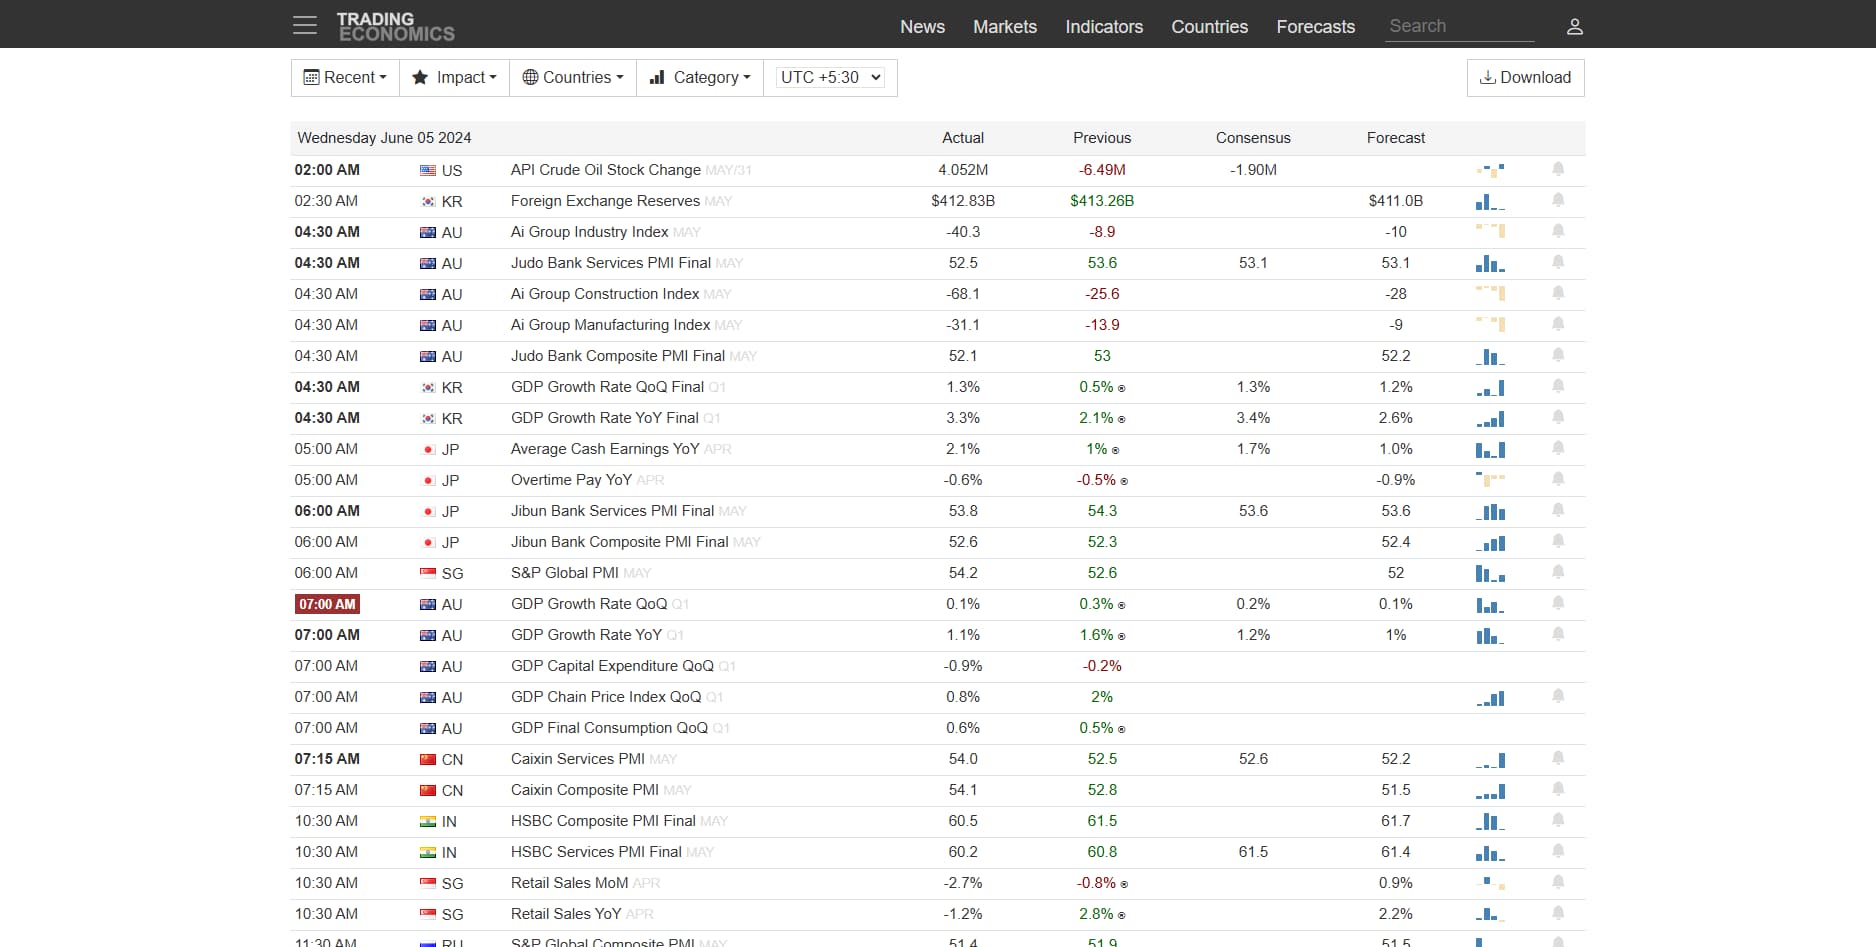The width and height of the screenshot is (1876, 947).
Task: Click Japan flag on Average Cash Earnings row
Action: (428, 449)
